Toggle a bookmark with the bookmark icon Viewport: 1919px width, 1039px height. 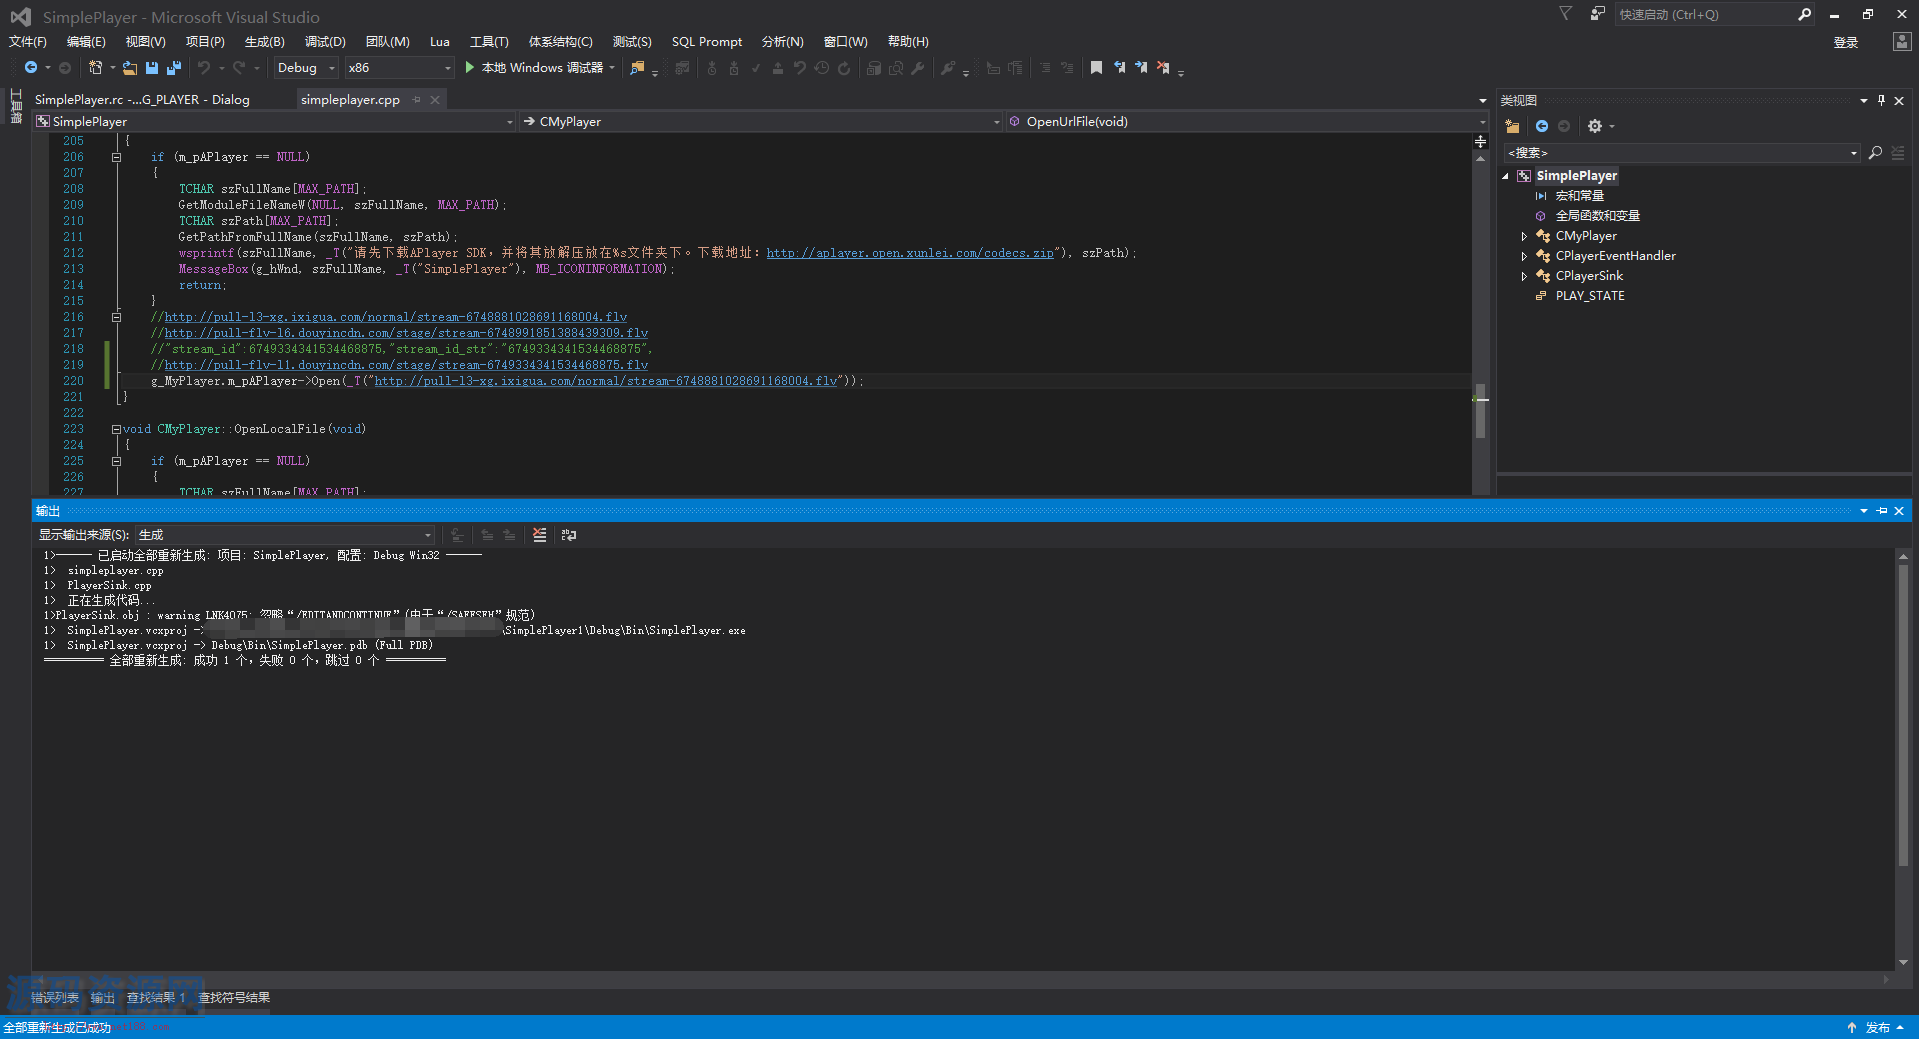[x=1096, y=68]
